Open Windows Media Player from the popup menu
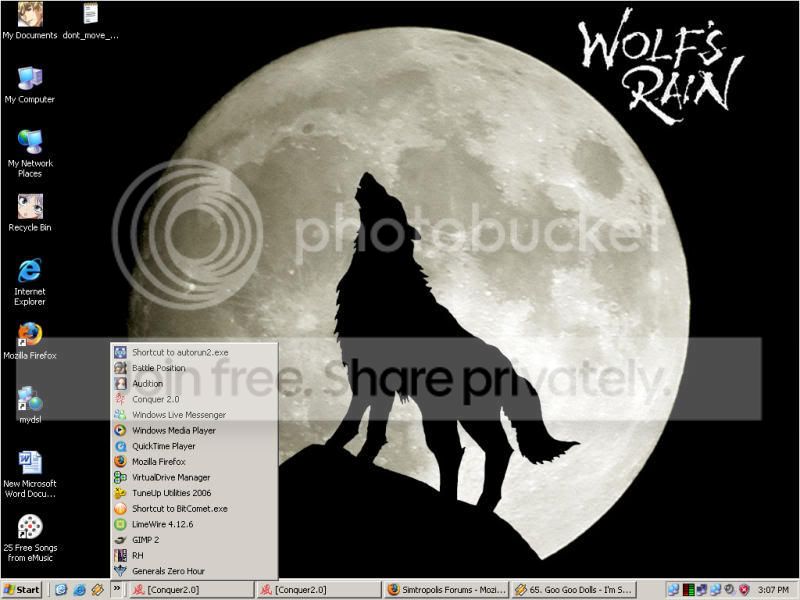This screenshot has width=800, height=600. (x=194, y=431)
